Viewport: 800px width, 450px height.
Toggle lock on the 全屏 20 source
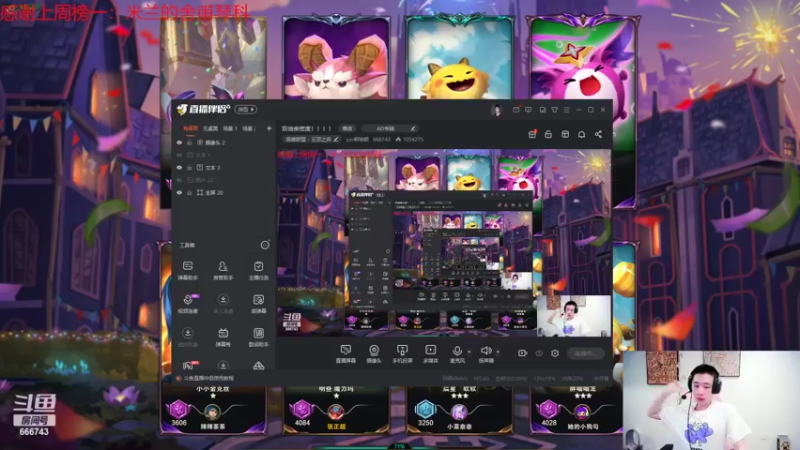189,192
